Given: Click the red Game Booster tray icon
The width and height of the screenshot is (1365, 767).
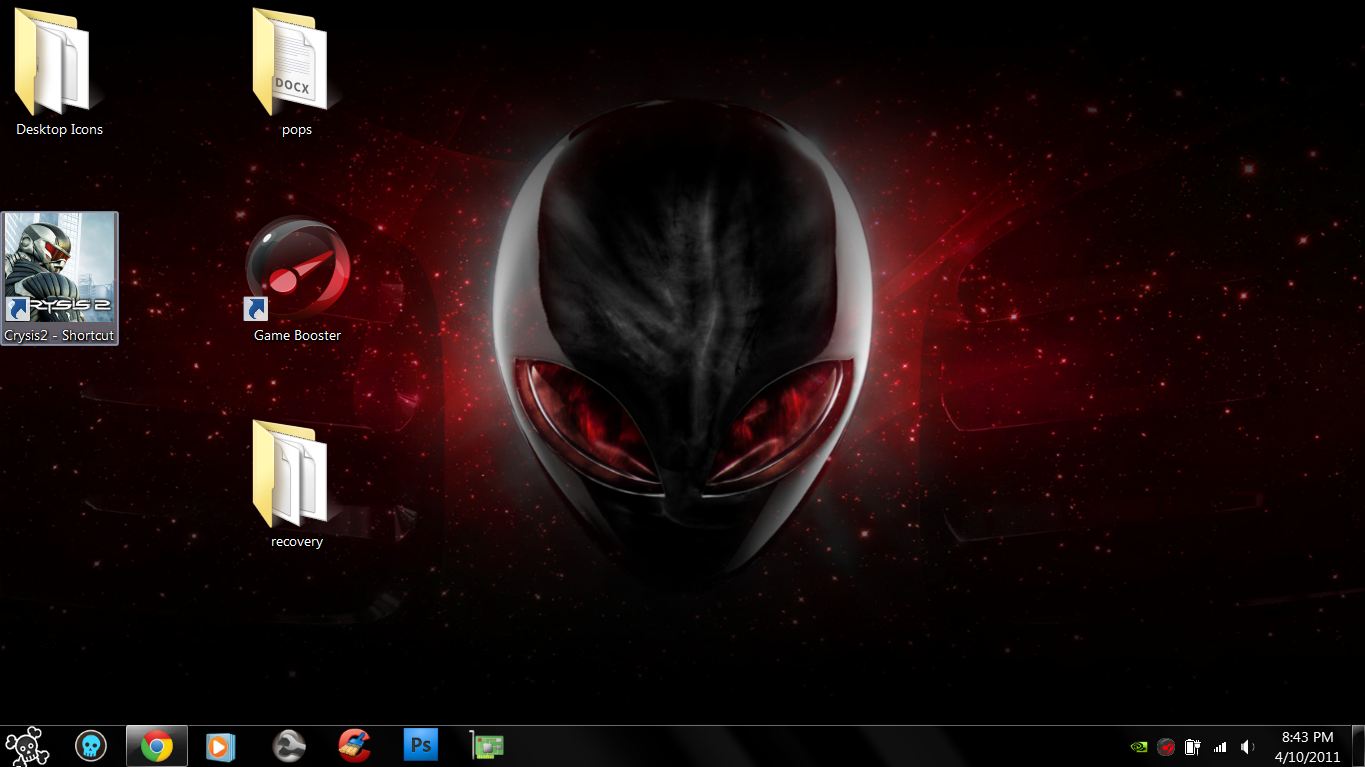Looking at the screenshot, I should pos(1165,746).
